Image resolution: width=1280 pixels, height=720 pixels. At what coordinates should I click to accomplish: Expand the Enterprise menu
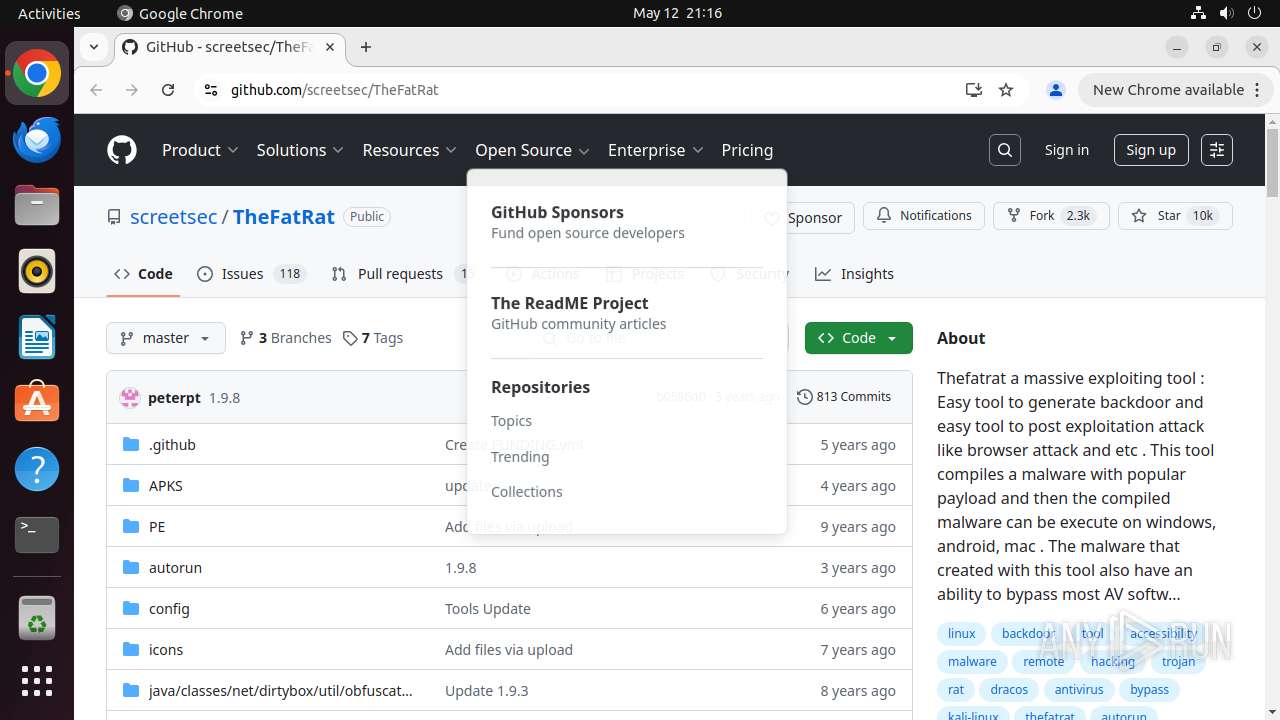(x=656, y=150)
